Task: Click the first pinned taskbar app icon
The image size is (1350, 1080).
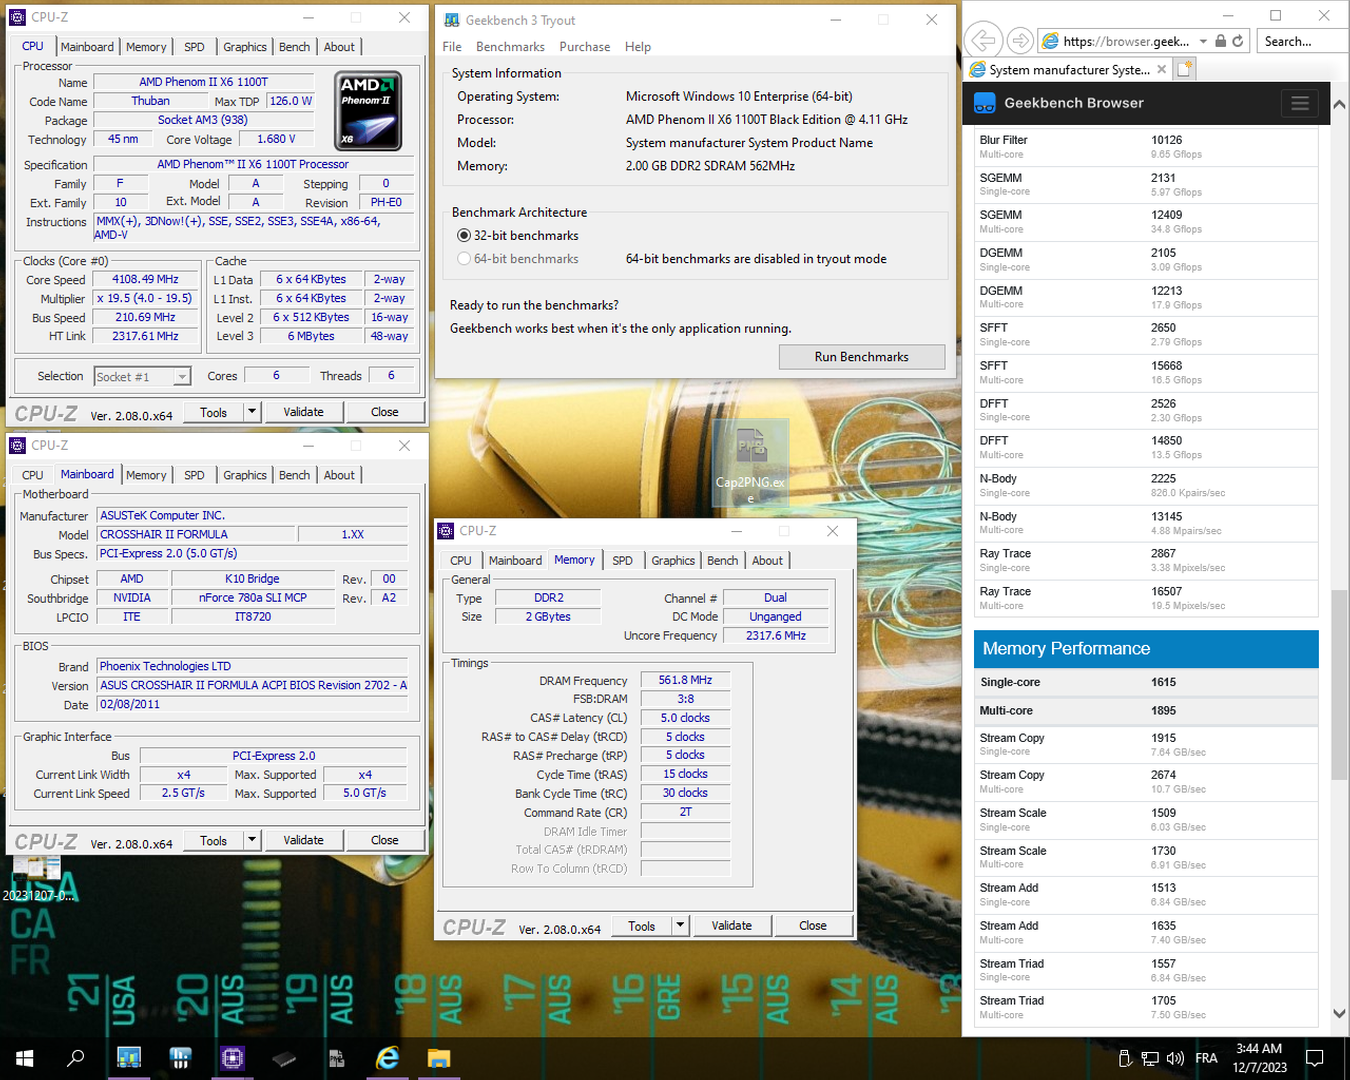Action: (x=129, y=1058)
